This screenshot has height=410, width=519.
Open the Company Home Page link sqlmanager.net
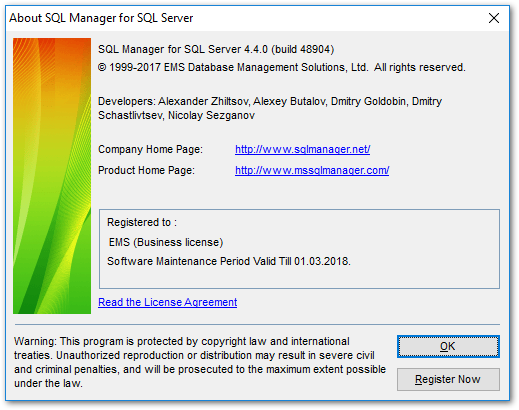pyautogui.click(x=302, y=149)
